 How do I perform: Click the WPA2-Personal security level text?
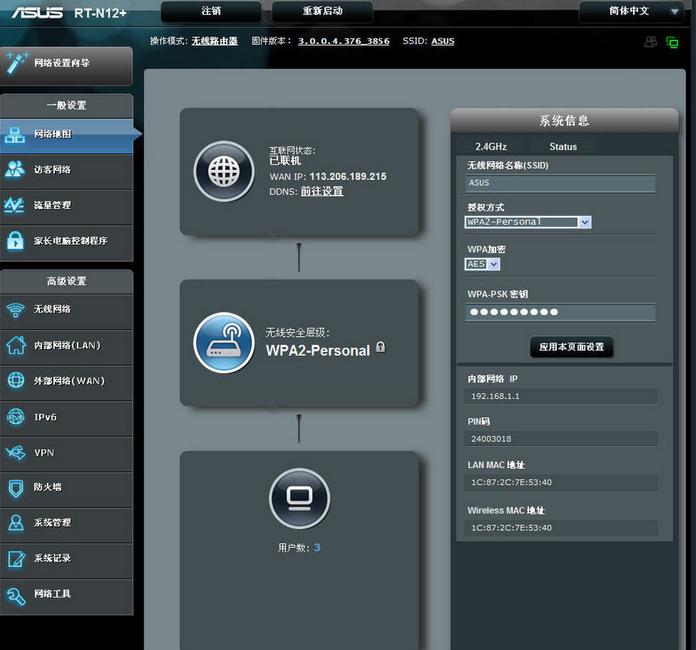[318, 351]
